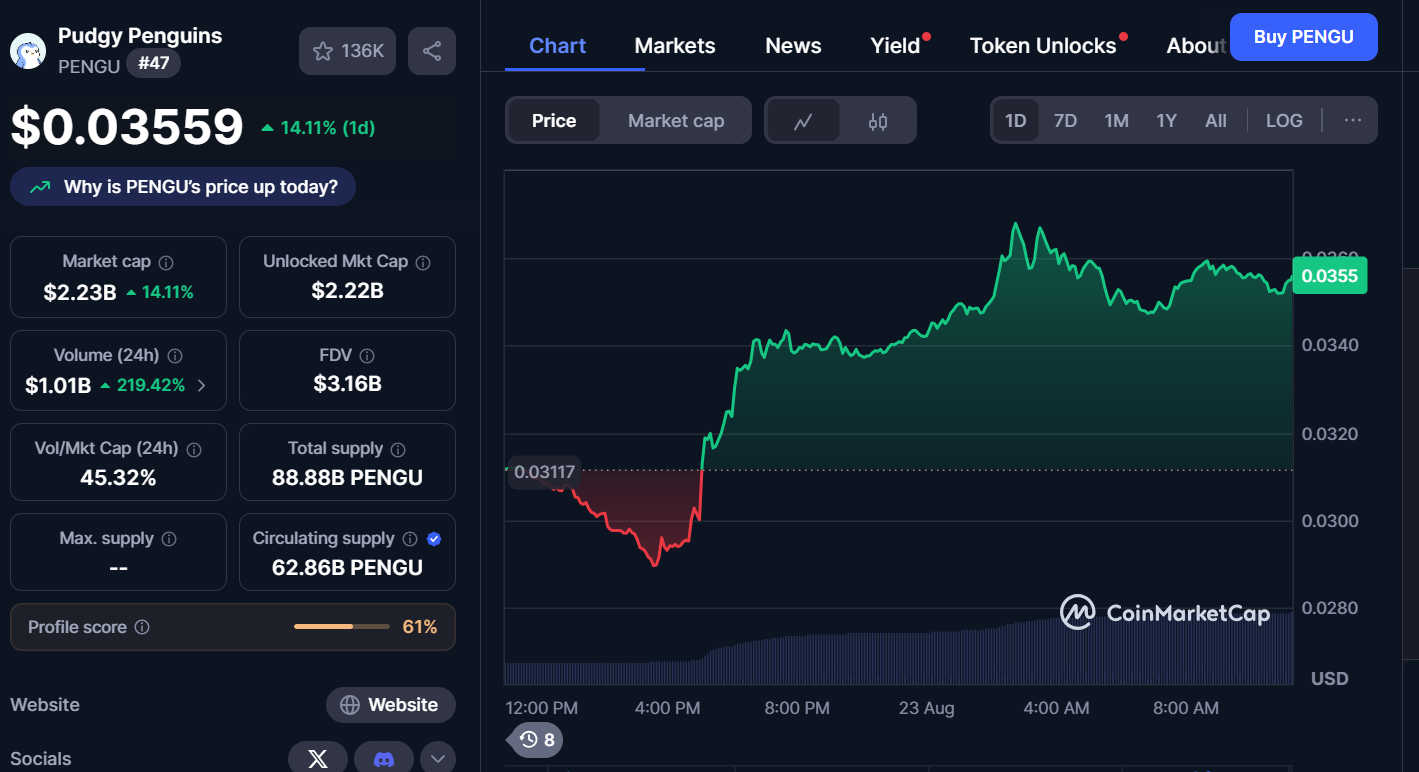Click the Vol/Mkt Cap (24h) info icon
The image size is (1419, 772).
[x=194, y=449]
